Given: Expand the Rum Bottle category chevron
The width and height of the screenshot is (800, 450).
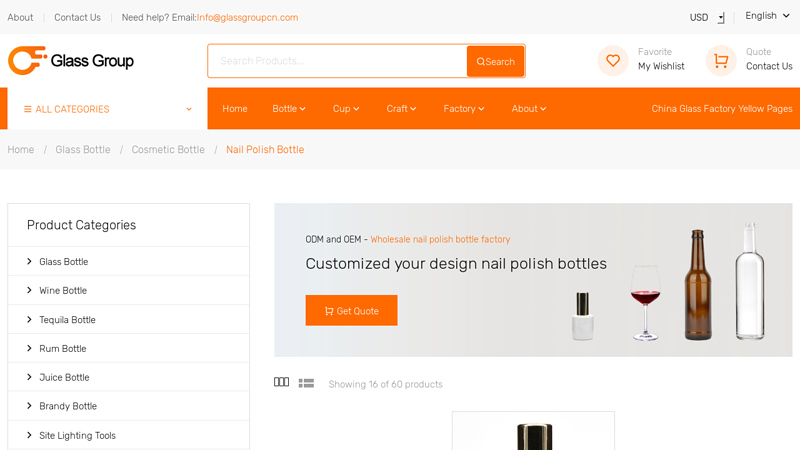Looking at the screenshot, I should coord(29,348).
